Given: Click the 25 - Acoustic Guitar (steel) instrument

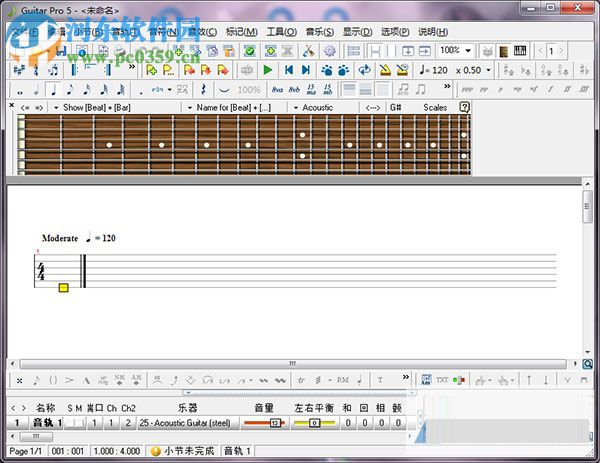Looking at the screenshot, I should [x=190, y=423].
